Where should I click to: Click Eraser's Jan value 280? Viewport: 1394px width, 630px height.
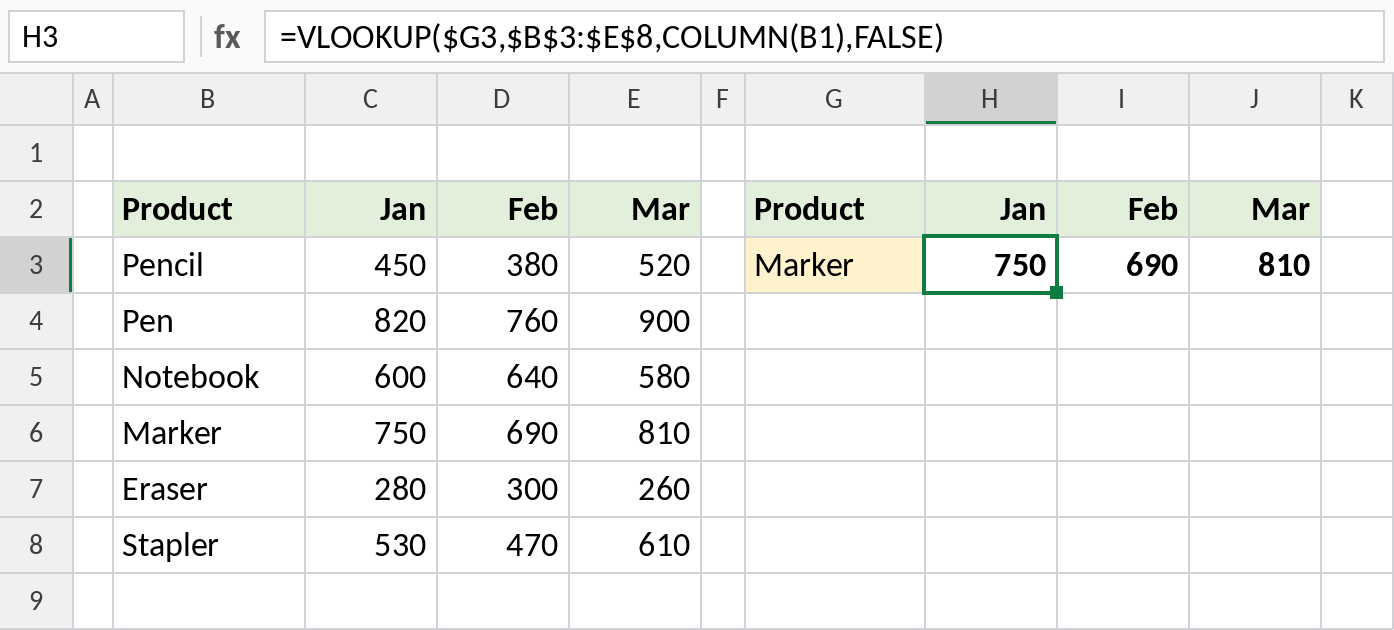[x=371, y=489]
